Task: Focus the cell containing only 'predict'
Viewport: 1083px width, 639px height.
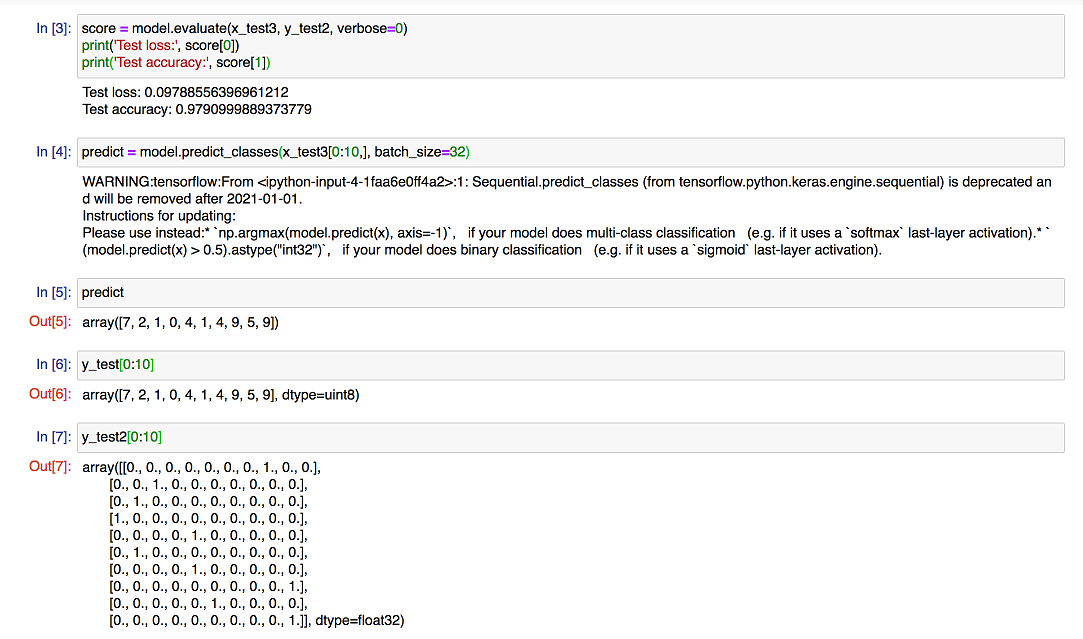Action: pyautogui.click(x=570, y=293)
